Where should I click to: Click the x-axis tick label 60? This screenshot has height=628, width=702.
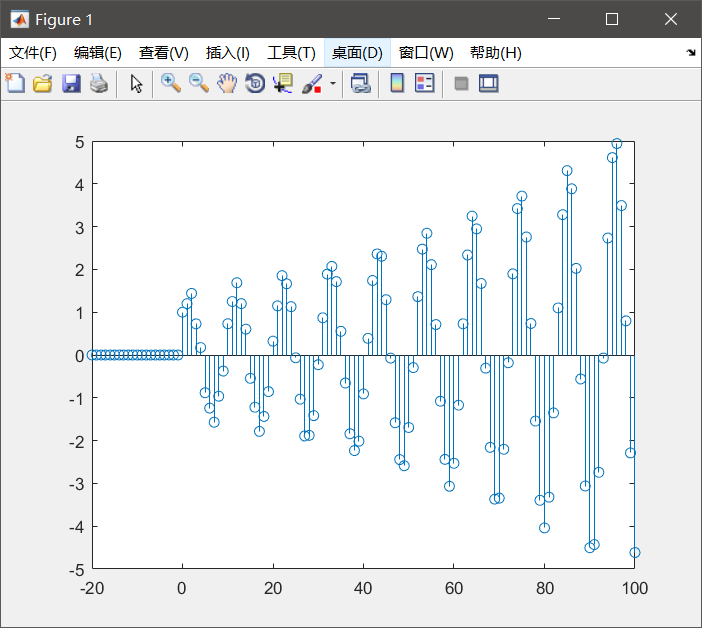pyautogui.click(x=454, y=588)
